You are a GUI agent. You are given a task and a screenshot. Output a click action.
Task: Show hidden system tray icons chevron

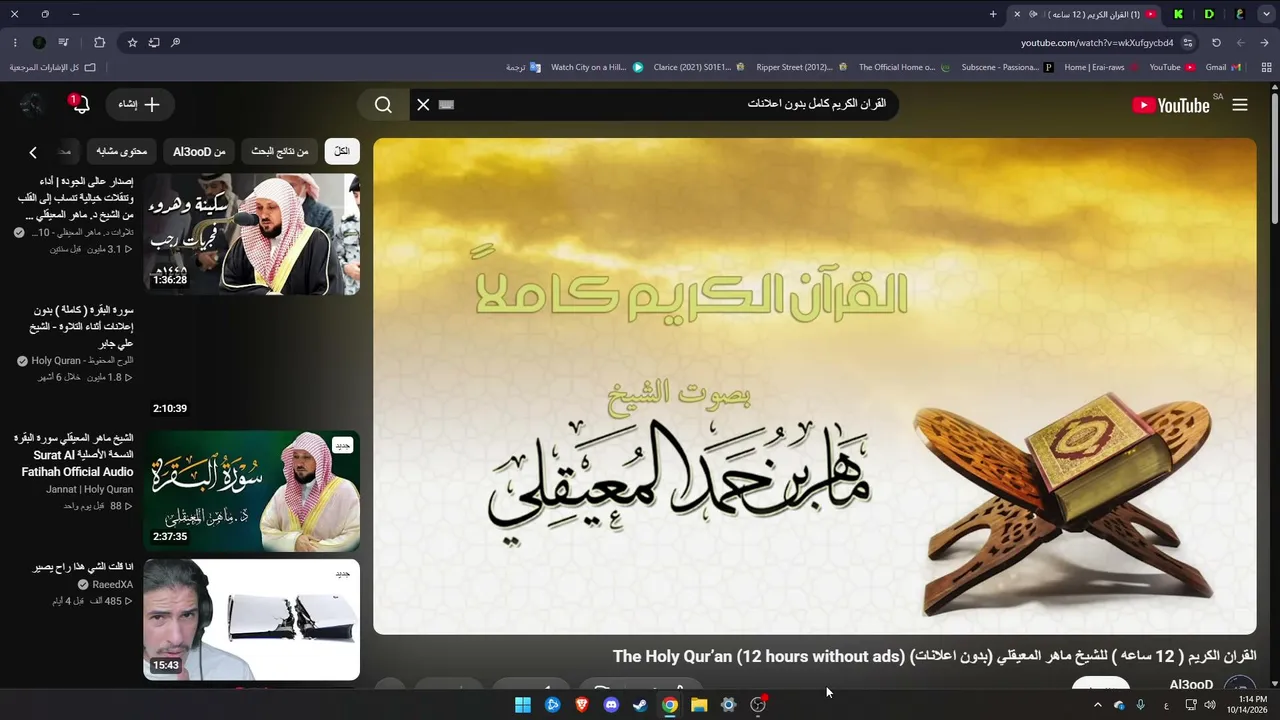tap(1097, 705)
